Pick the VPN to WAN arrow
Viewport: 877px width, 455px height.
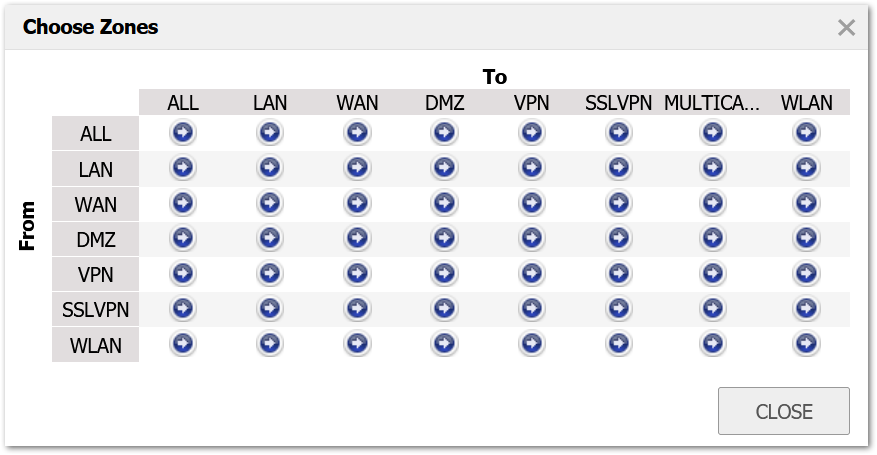click(x=357, y=273)
